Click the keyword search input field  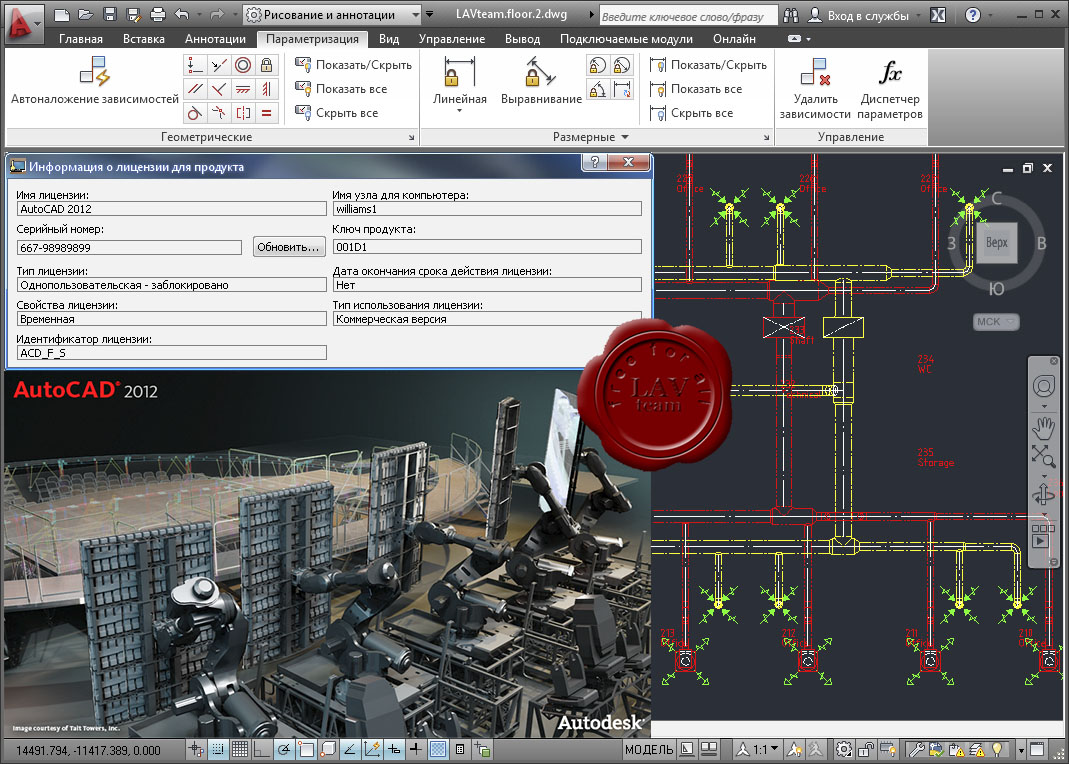pos(688,16)
